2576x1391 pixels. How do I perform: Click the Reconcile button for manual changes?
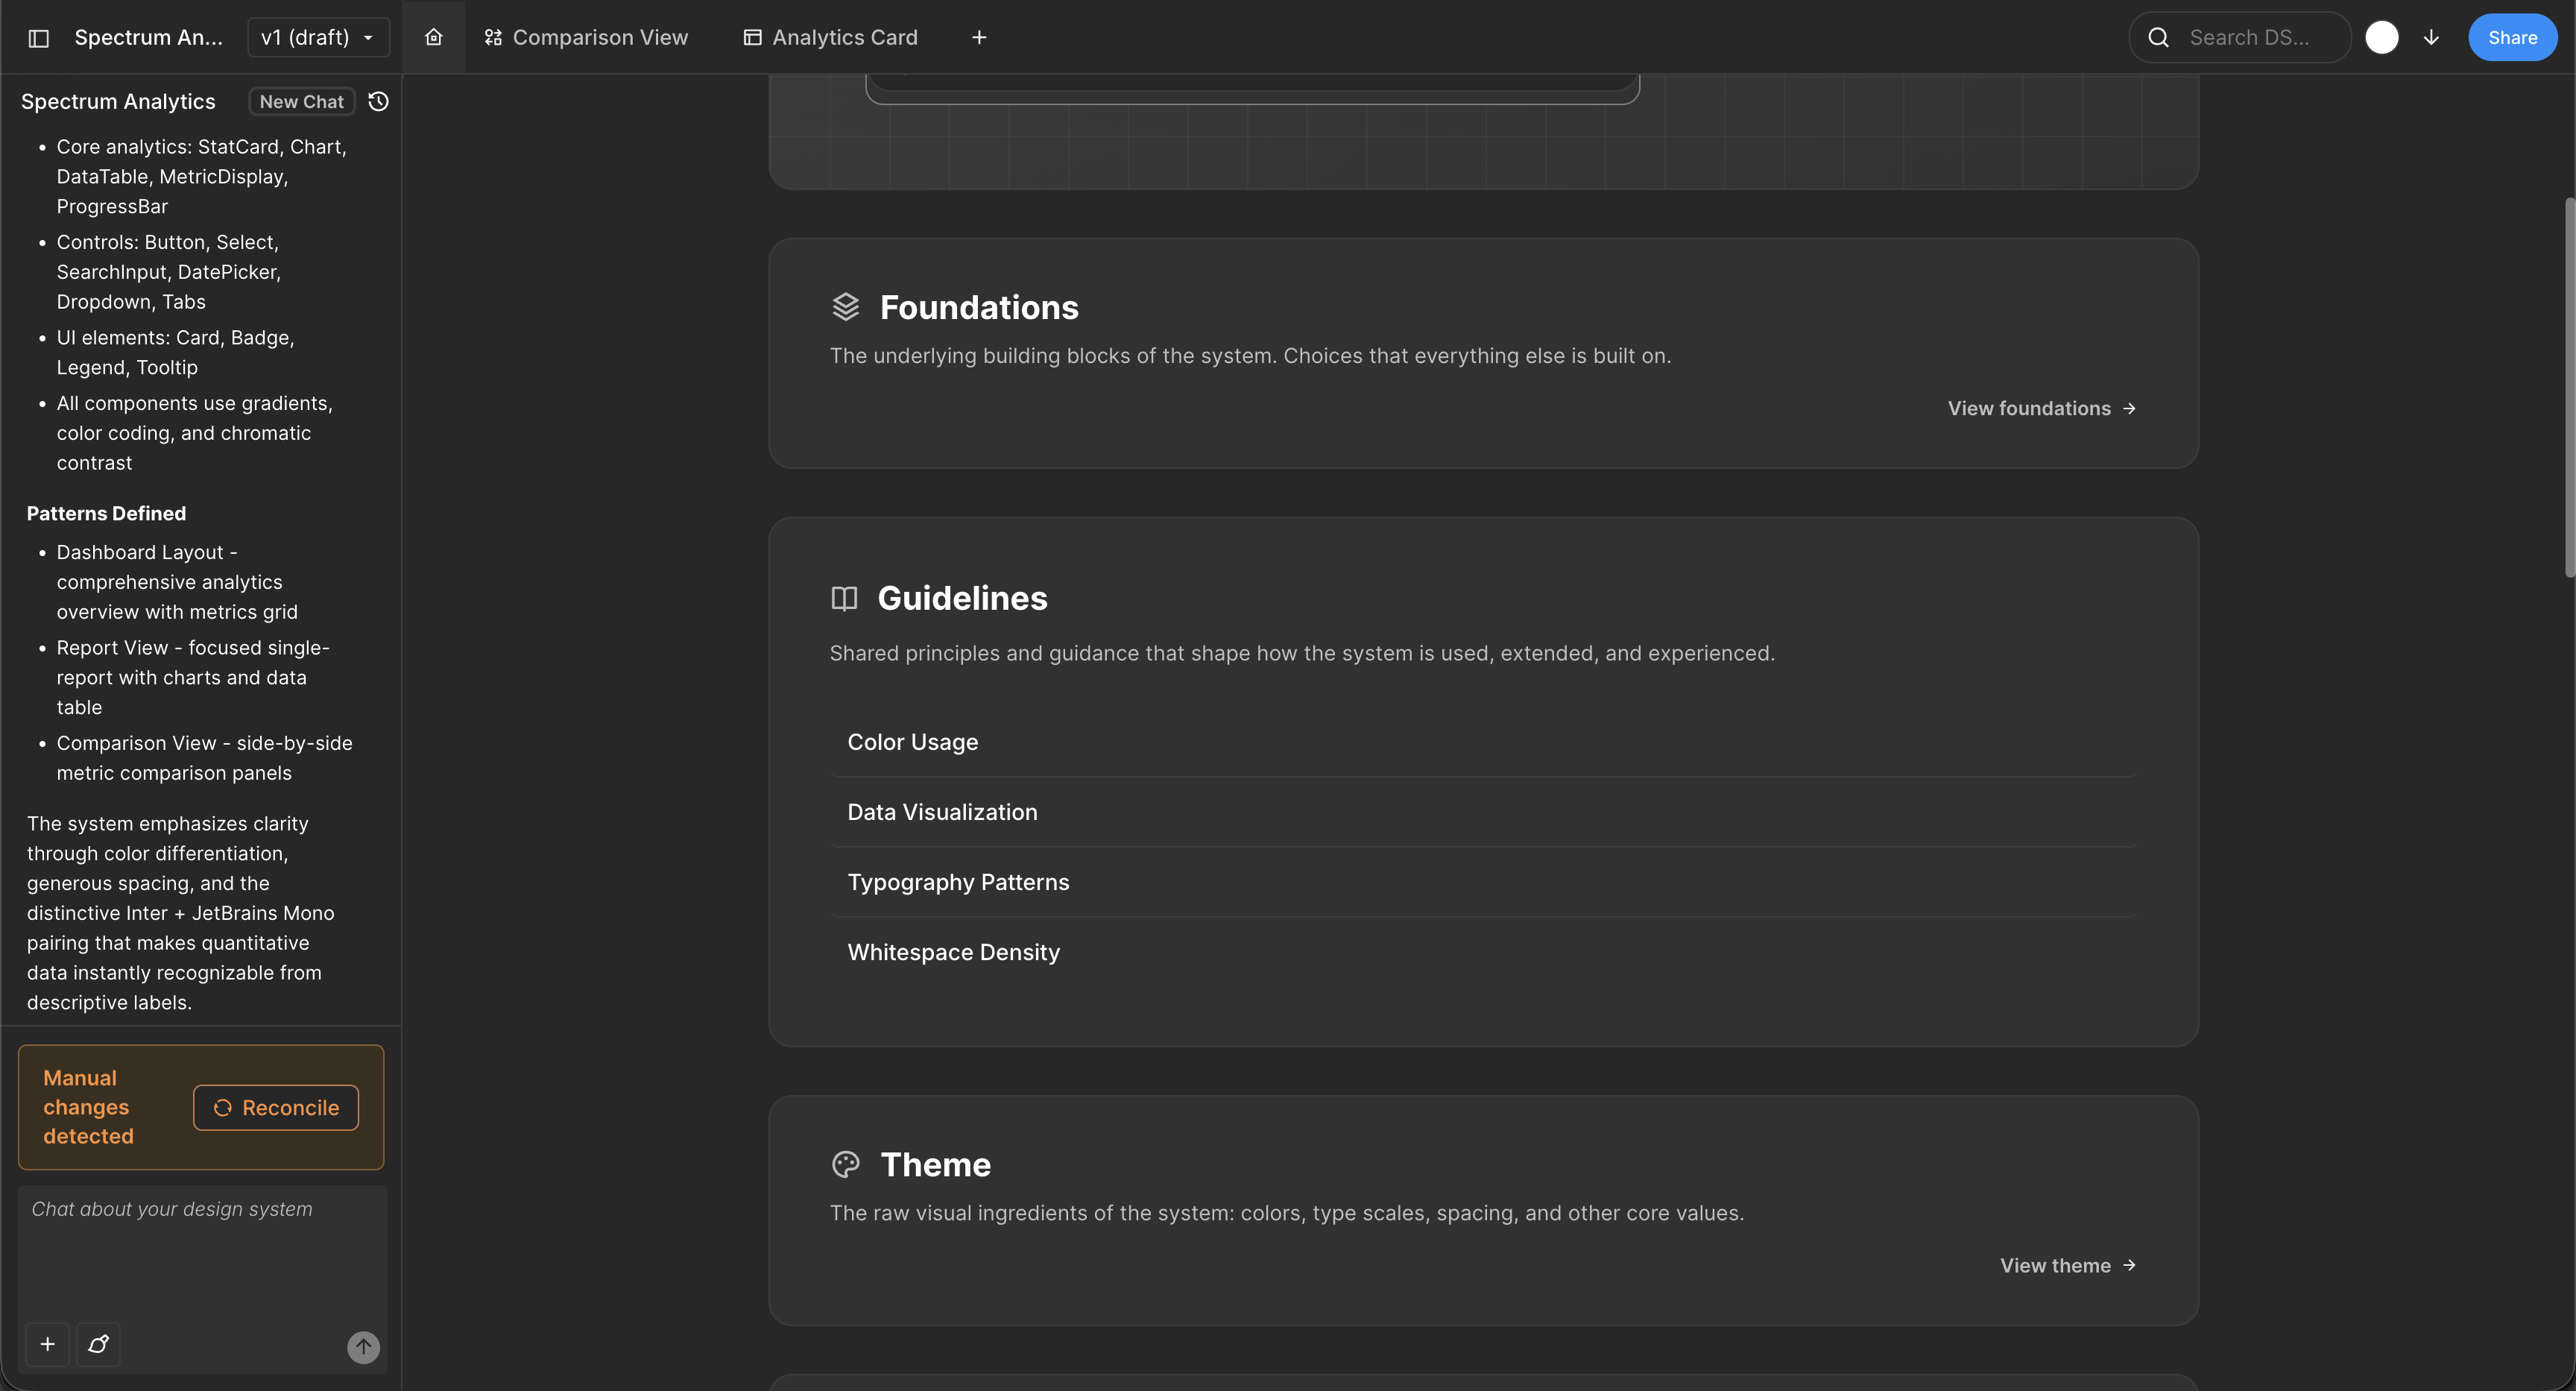[x=276, y=1108]
